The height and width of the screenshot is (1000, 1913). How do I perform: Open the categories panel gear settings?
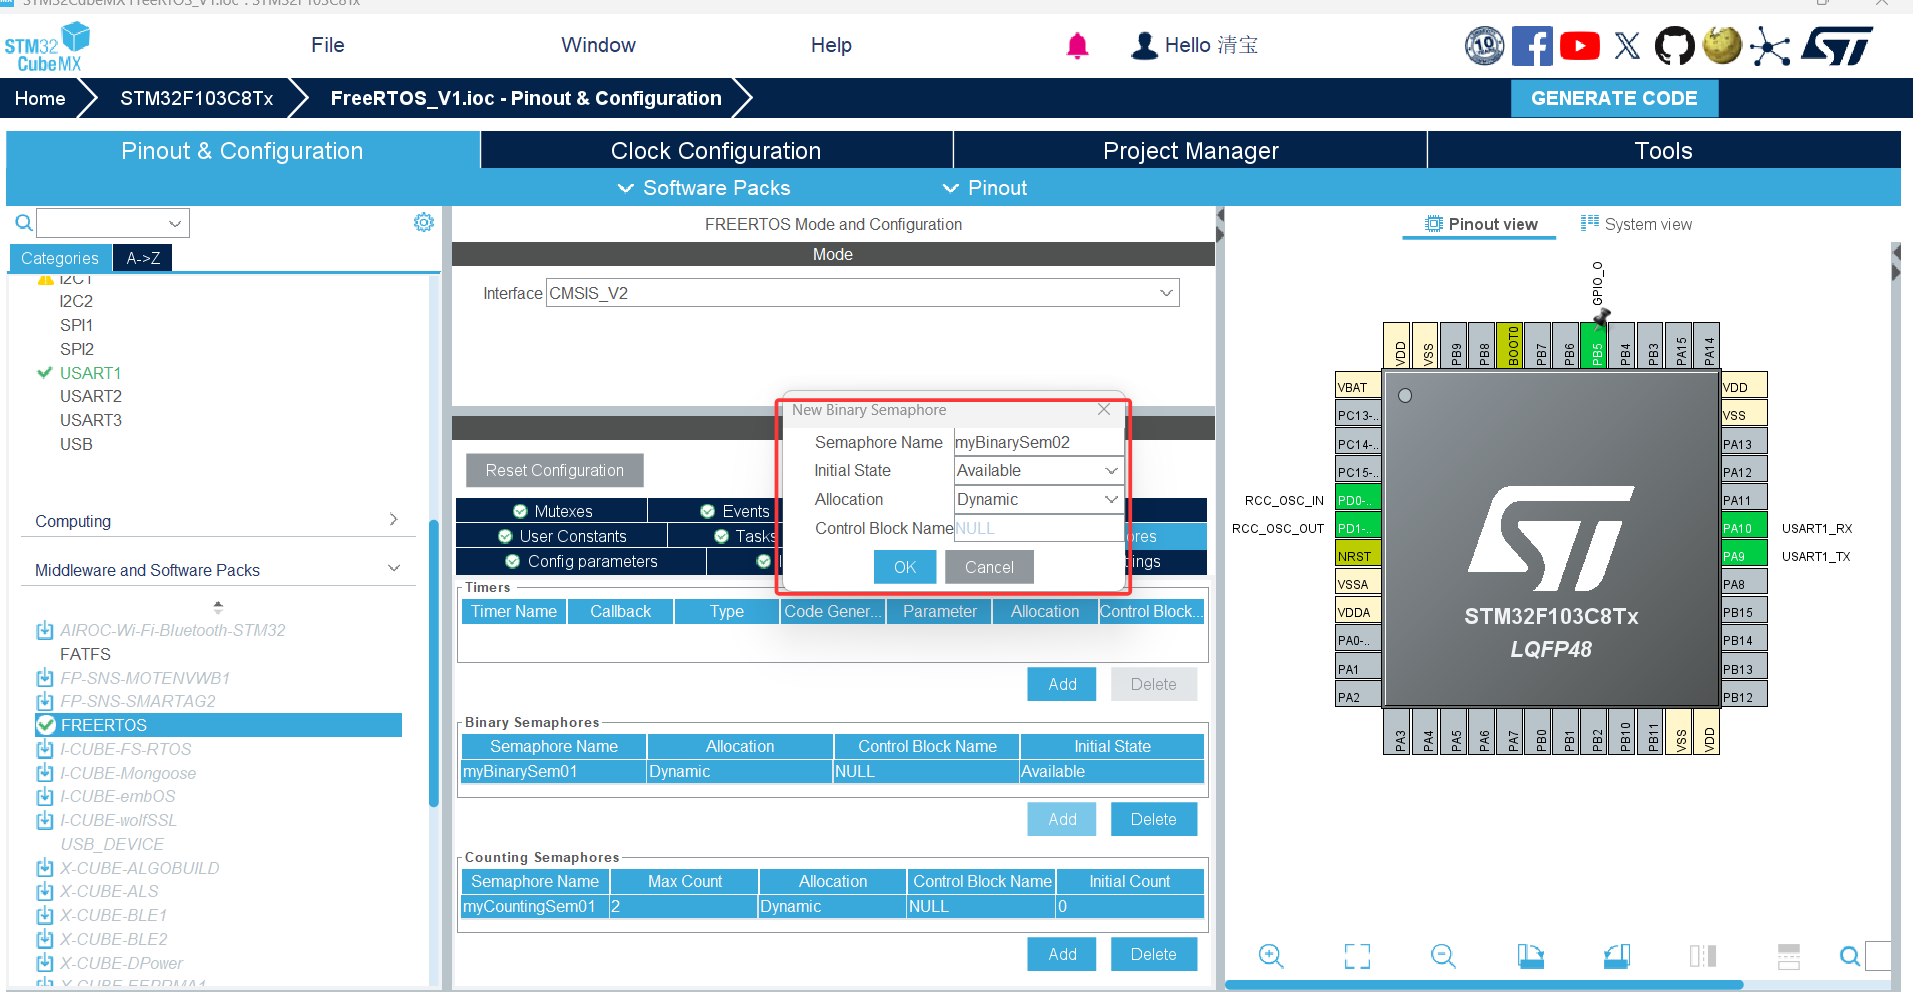[x=424, y=222]
